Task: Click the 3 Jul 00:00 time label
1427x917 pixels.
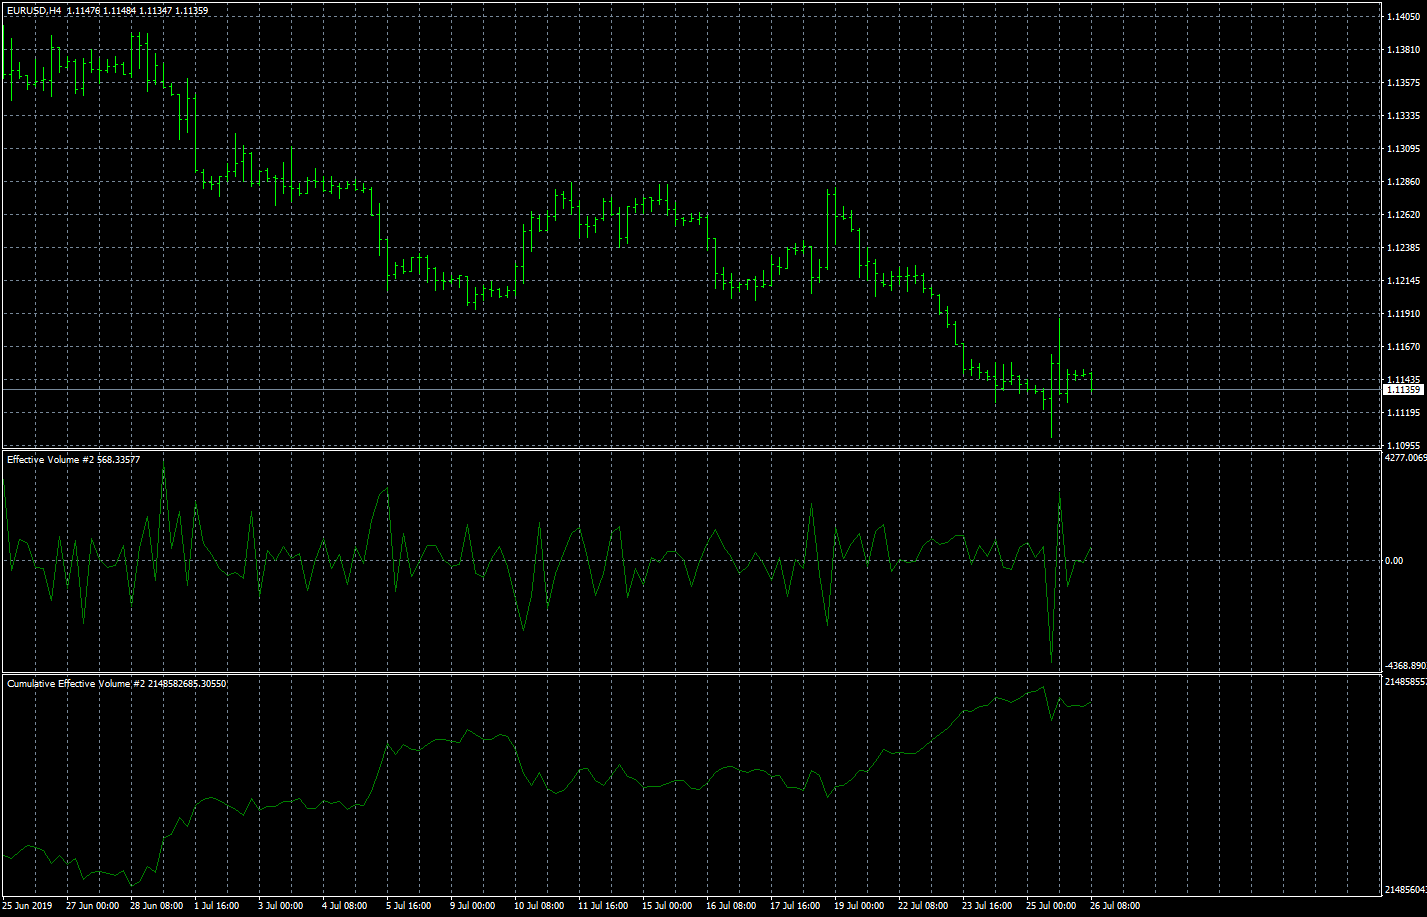Action: [280, 906]
